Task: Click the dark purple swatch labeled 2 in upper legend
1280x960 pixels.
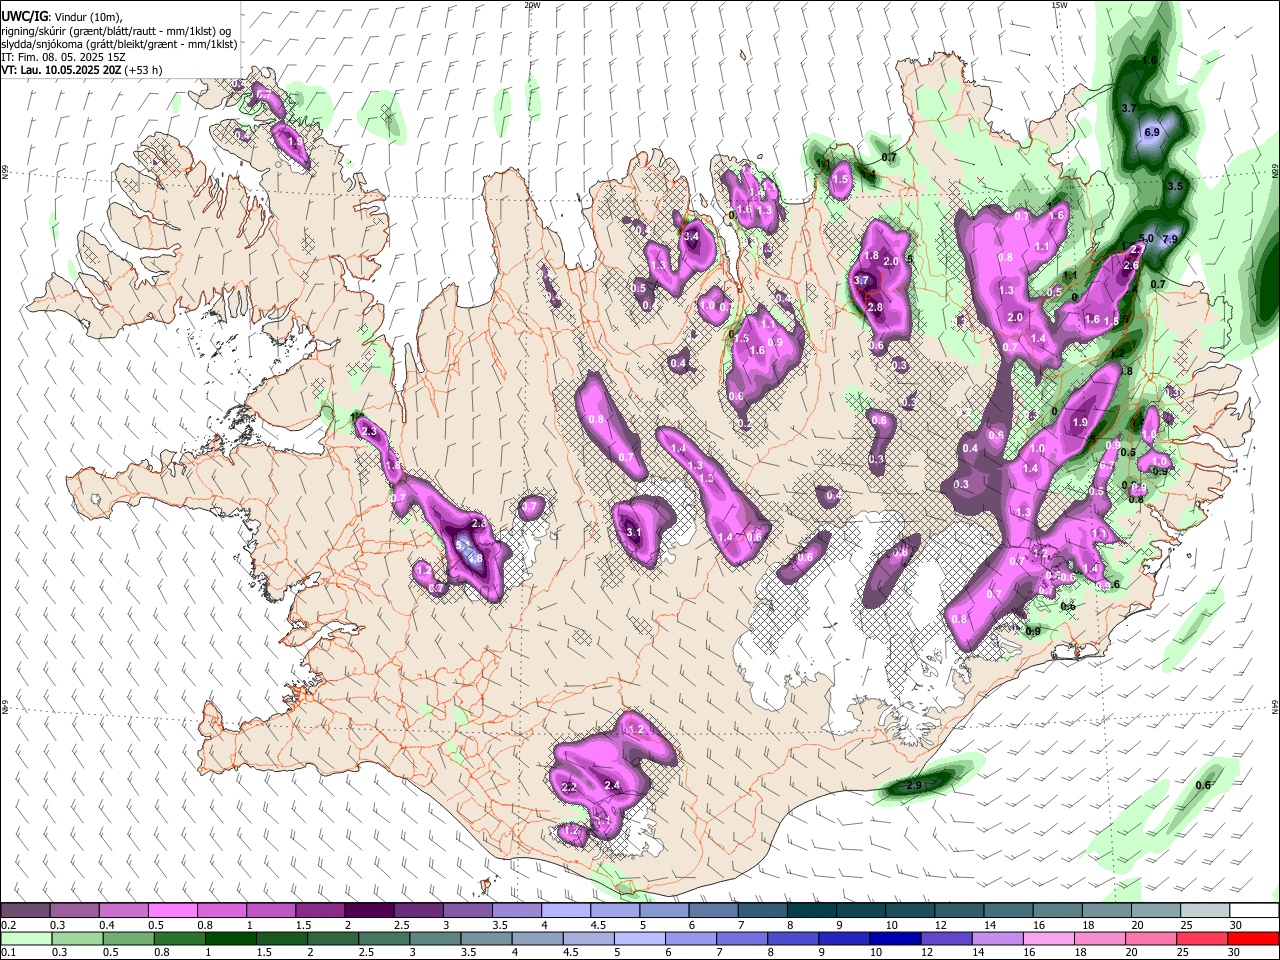Action: pos(369,911)
